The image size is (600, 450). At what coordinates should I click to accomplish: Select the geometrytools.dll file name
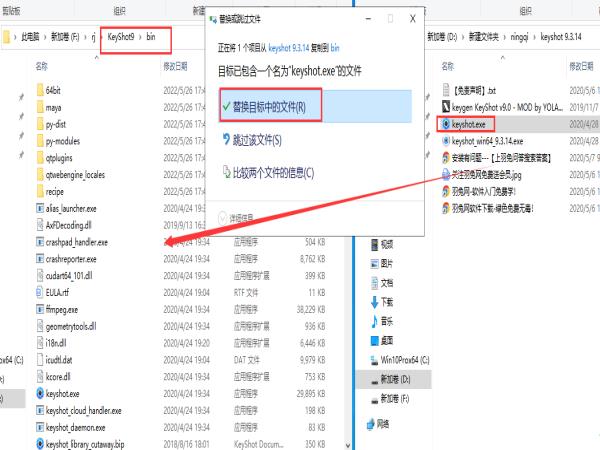pos(71,326)
